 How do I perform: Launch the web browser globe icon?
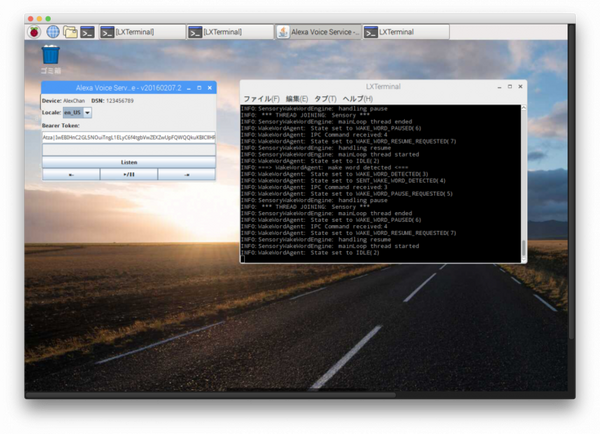[x=52, y=32]
